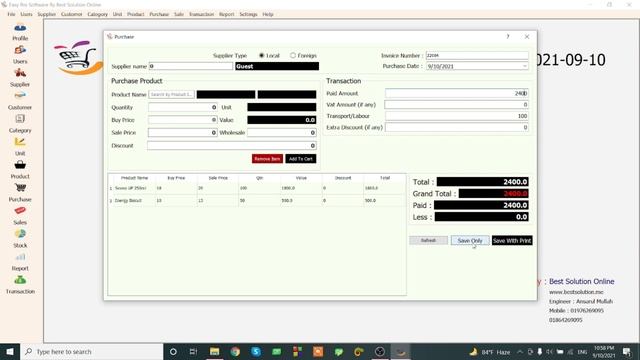The width and height of the screenshot is (640, 360).
Task: Click the Invoice Number field
Action: pyautogui.click(x=477, y=56)
